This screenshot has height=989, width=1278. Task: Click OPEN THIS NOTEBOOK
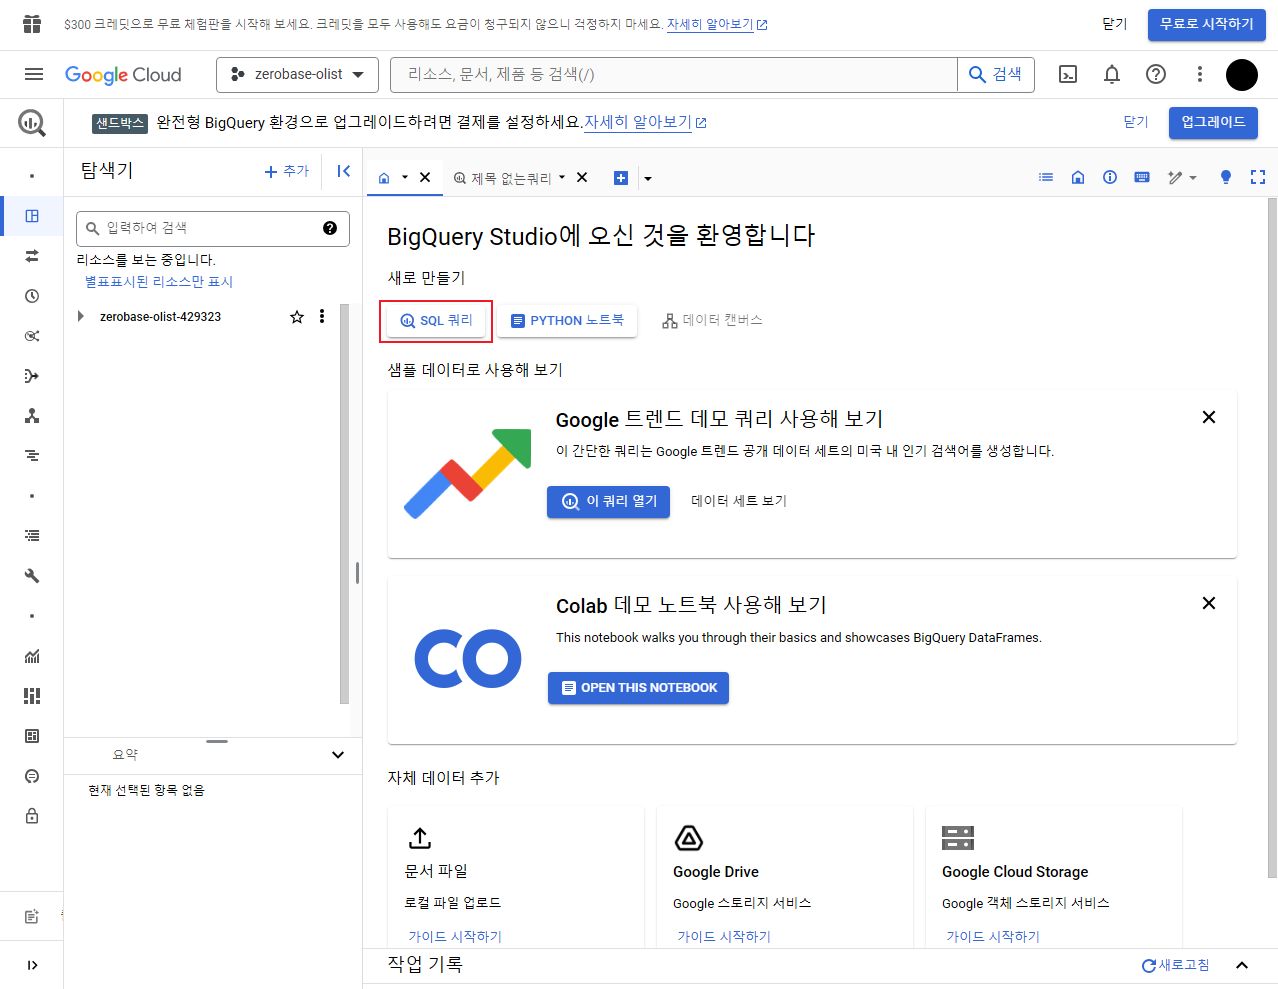click(638, 688)
